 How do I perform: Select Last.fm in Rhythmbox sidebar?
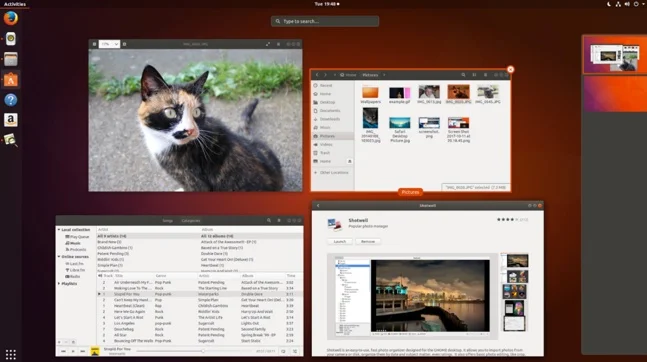[x=75, y=263]
